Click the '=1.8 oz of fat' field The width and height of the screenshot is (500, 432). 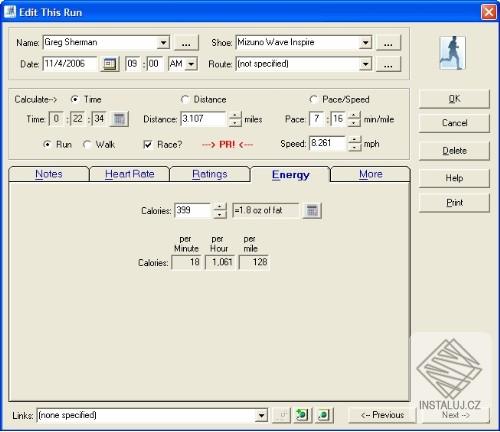coord(266,211)
